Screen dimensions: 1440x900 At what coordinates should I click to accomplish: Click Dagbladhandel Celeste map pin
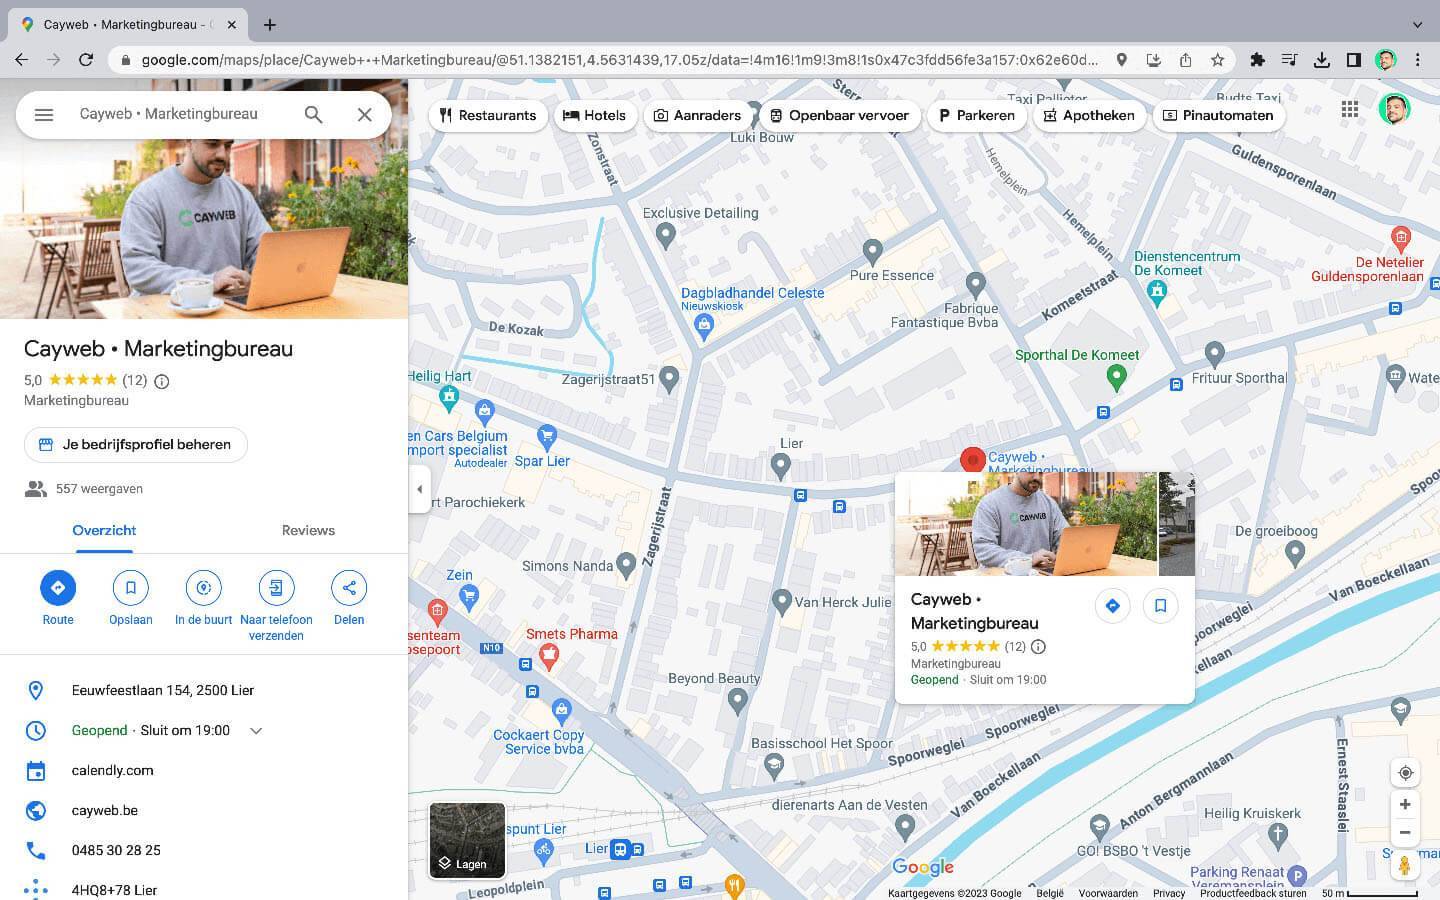tap(704, 324)
